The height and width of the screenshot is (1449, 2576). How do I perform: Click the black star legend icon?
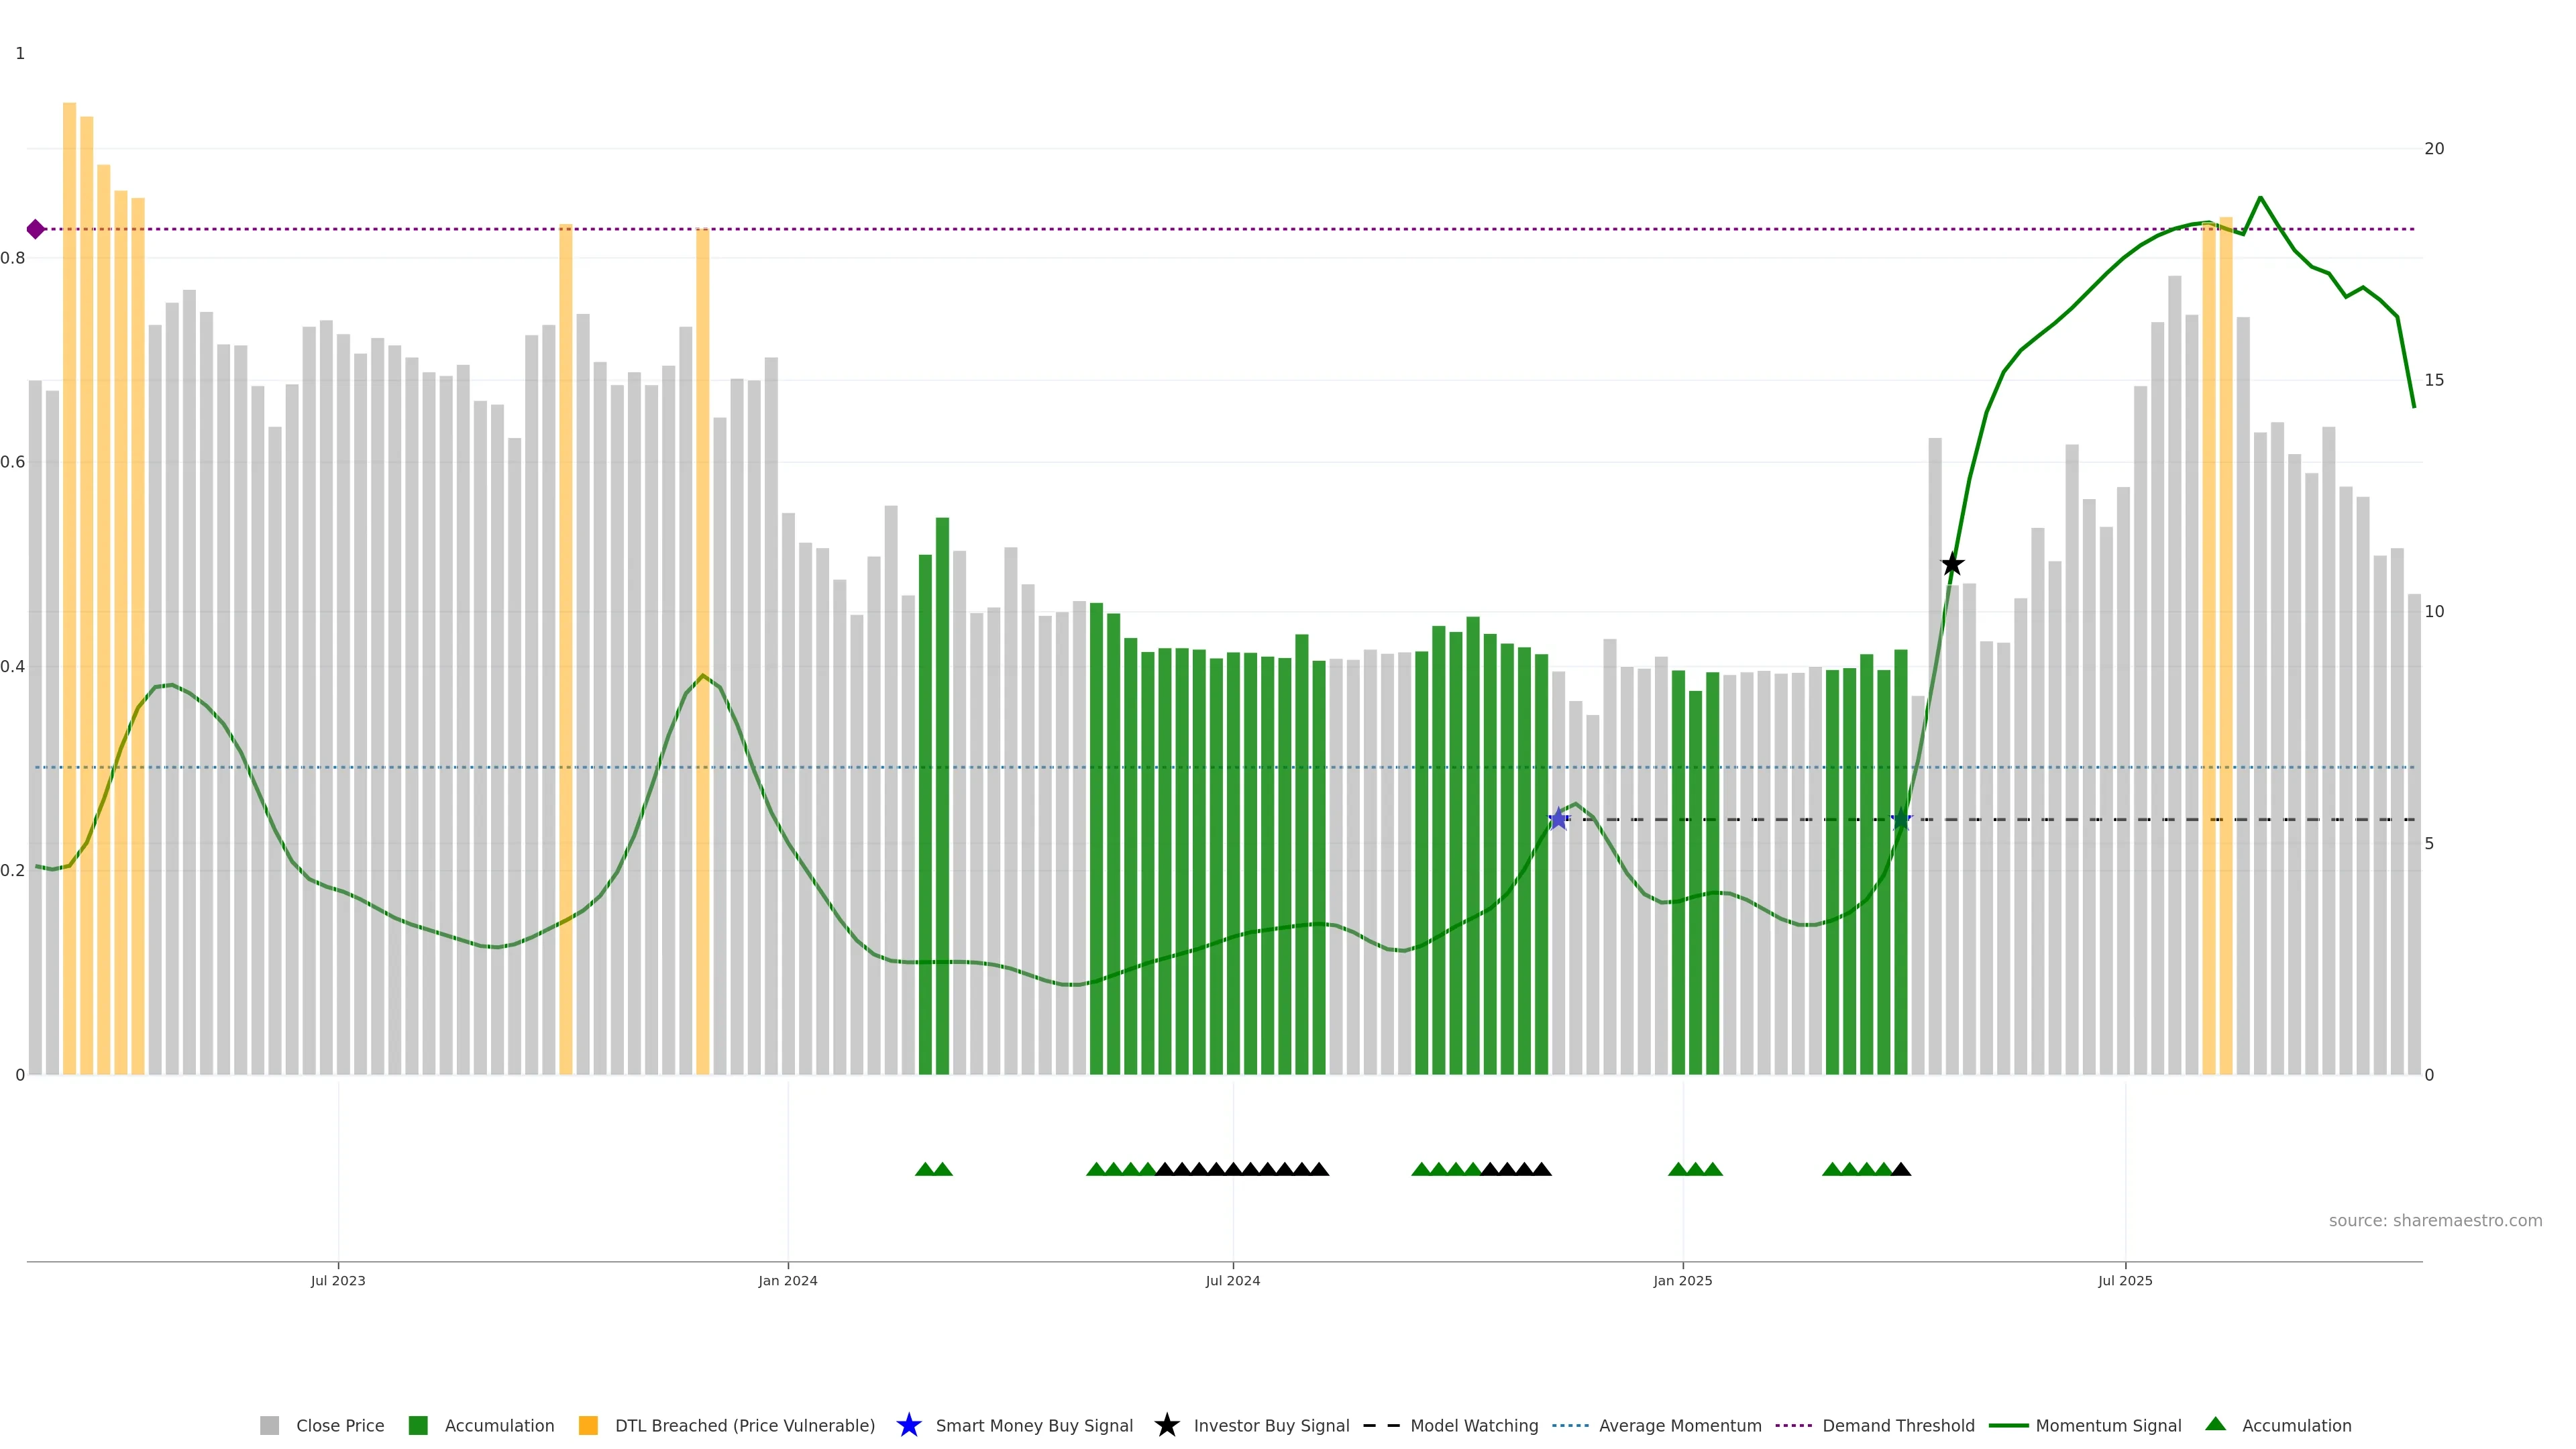click(1166, 1425)
